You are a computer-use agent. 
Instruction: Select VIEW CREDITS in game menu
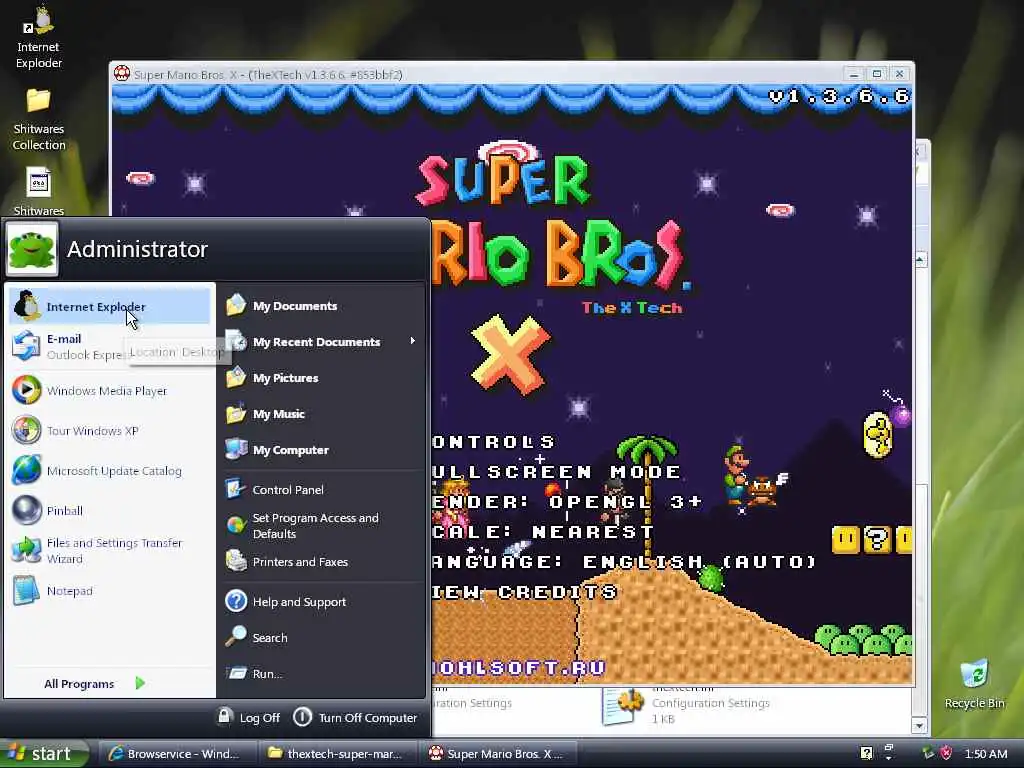(524, 592)
